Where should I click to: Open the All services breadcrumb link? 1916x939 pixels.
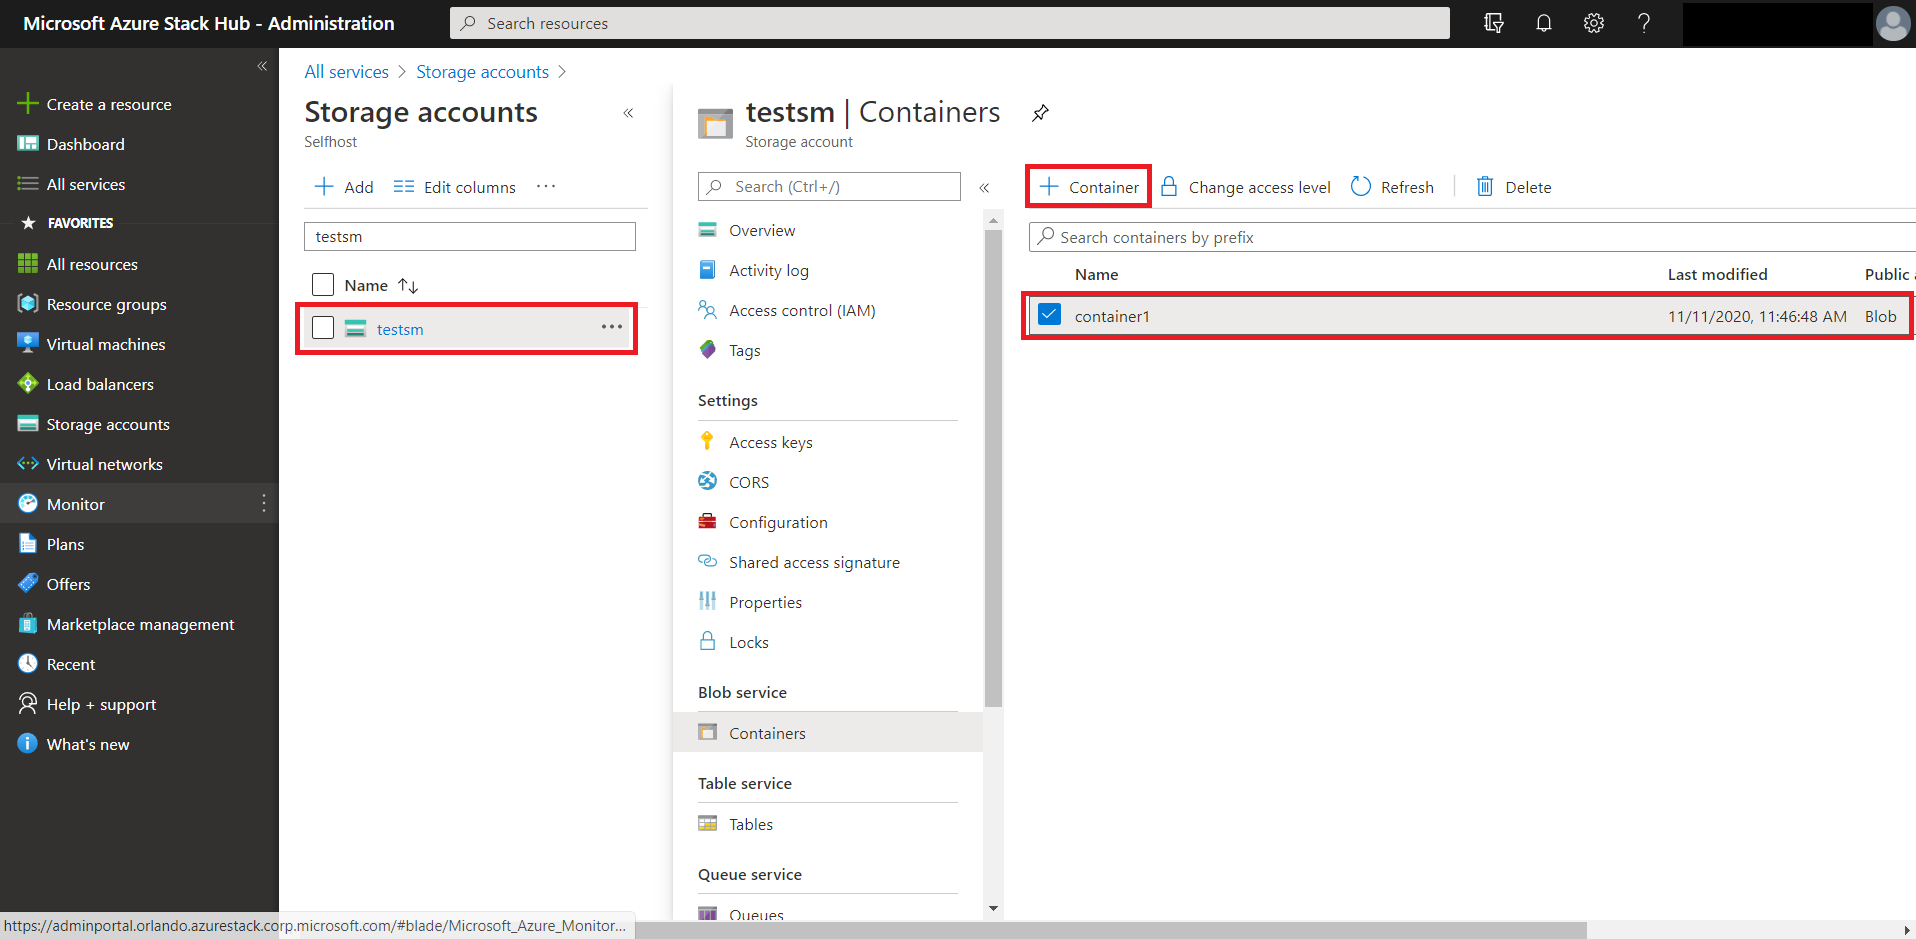point(346,72)
